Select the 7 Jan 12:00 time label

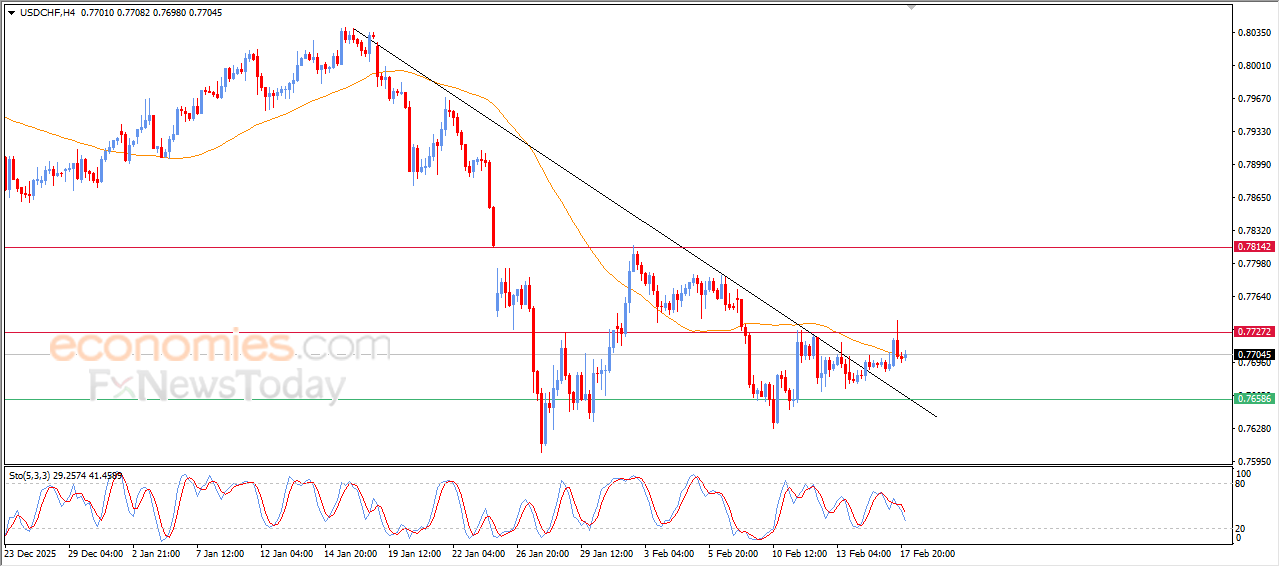click(x=218, y=552)
